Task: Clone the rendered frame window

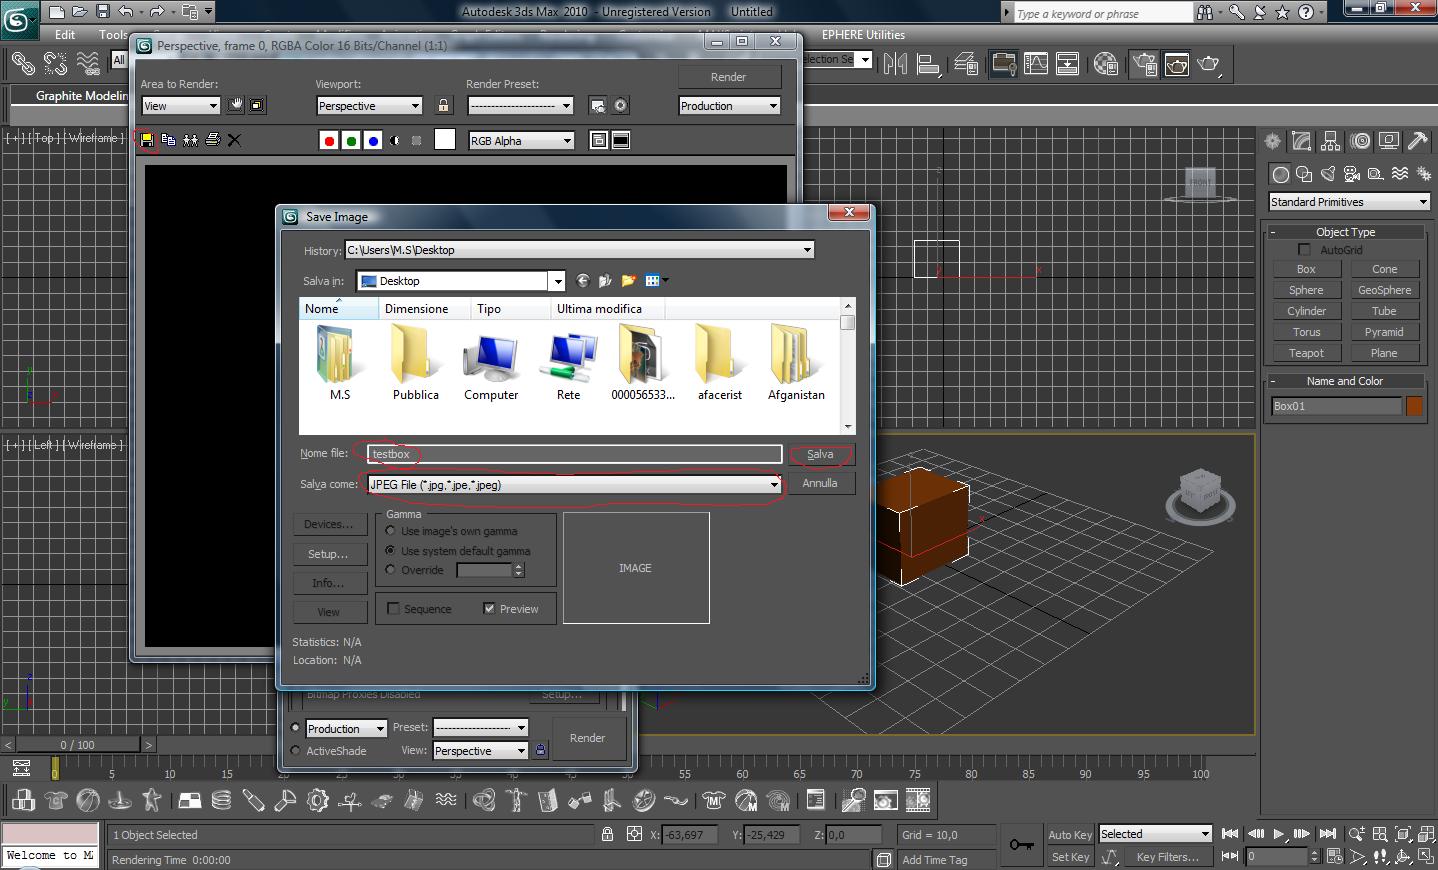Action: pyautogui.click(x=190, y=140)
